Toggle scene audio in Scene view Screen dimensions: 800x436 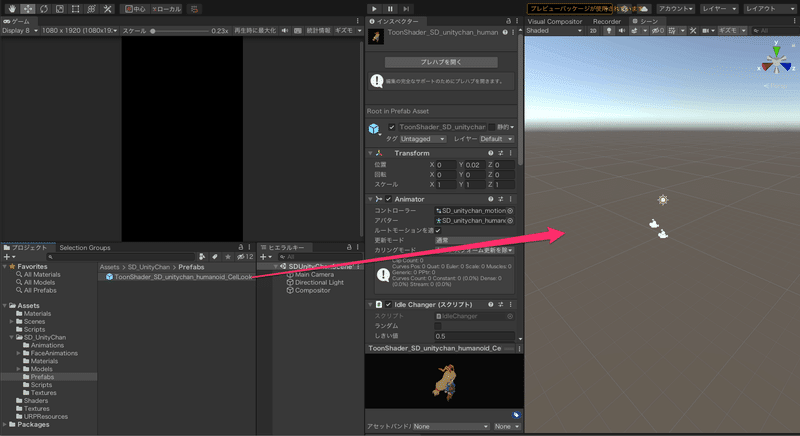tap(621, 31)
